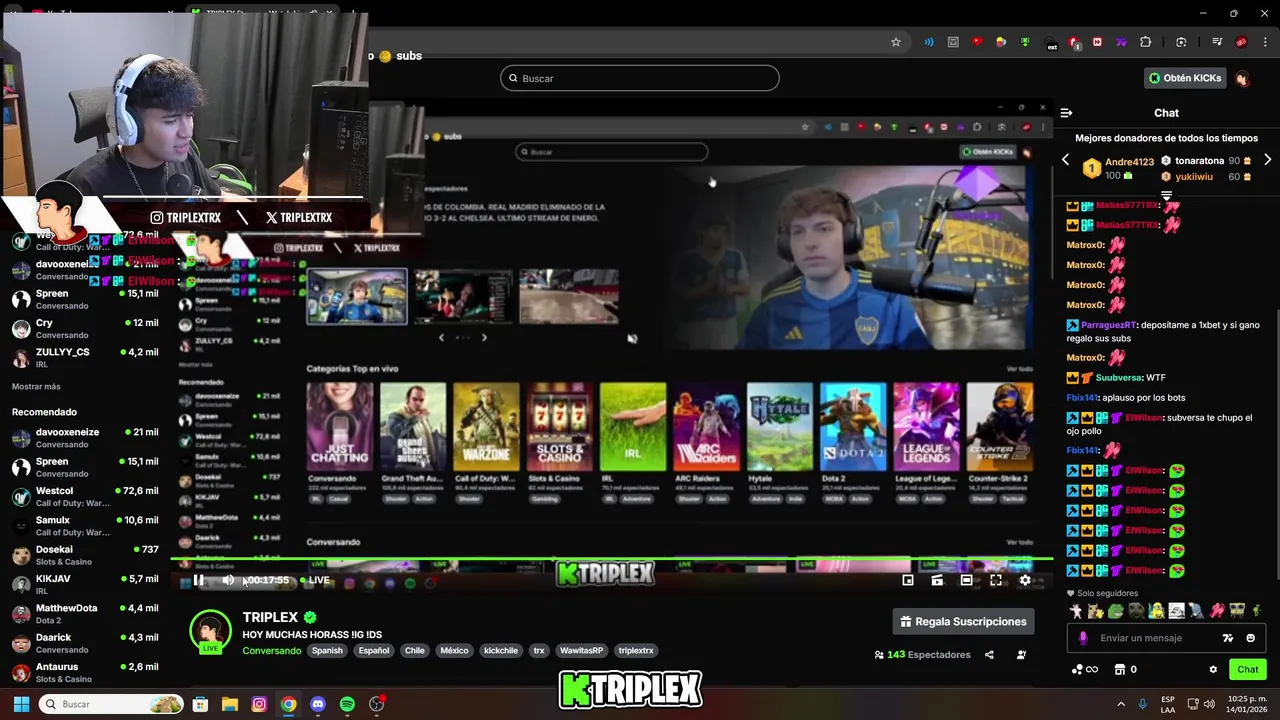Focus the Buscar search box on Kick
This screenshot has width=1280, height=720.
(640, 78)
